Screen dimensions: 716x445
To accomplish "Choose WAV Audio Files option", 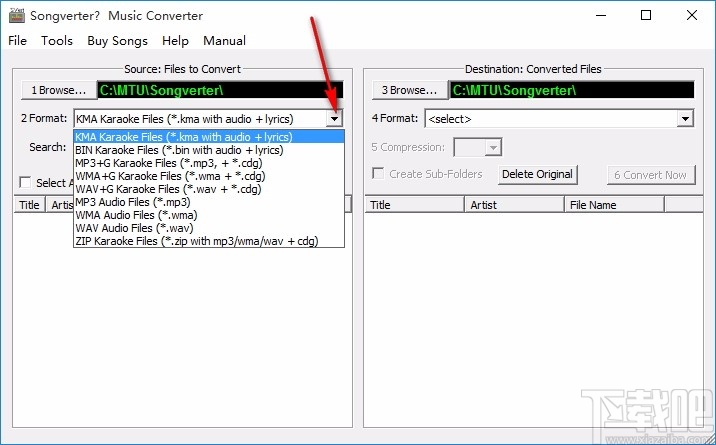I will pyautogui.click(x=209, y=228).
